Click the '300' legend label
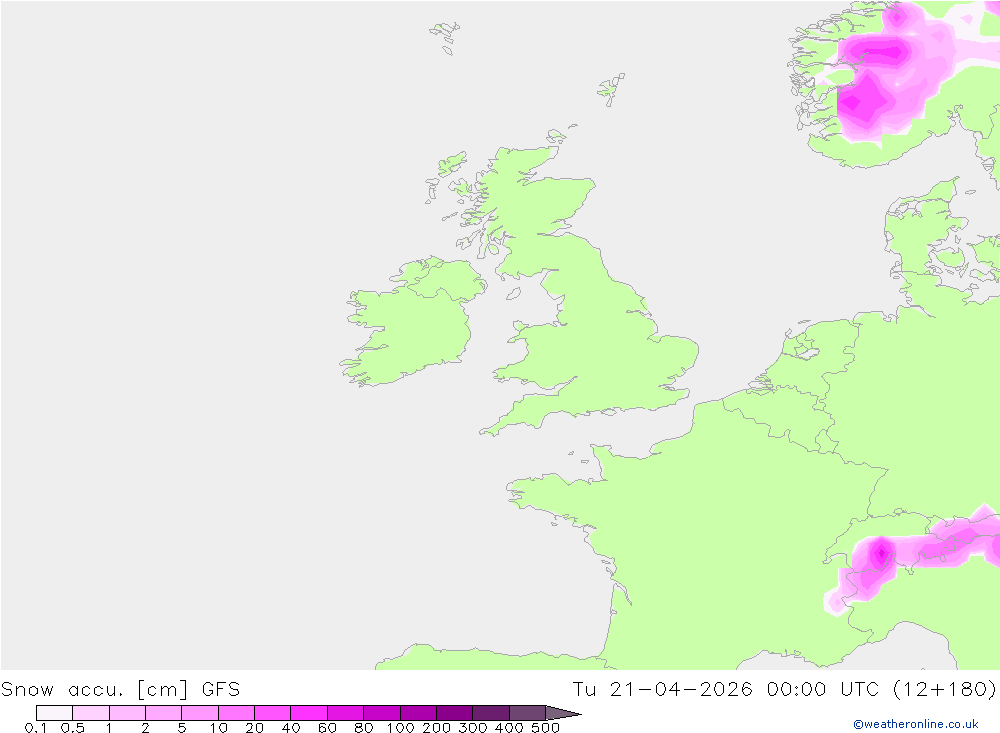 [x=473, y=727]
